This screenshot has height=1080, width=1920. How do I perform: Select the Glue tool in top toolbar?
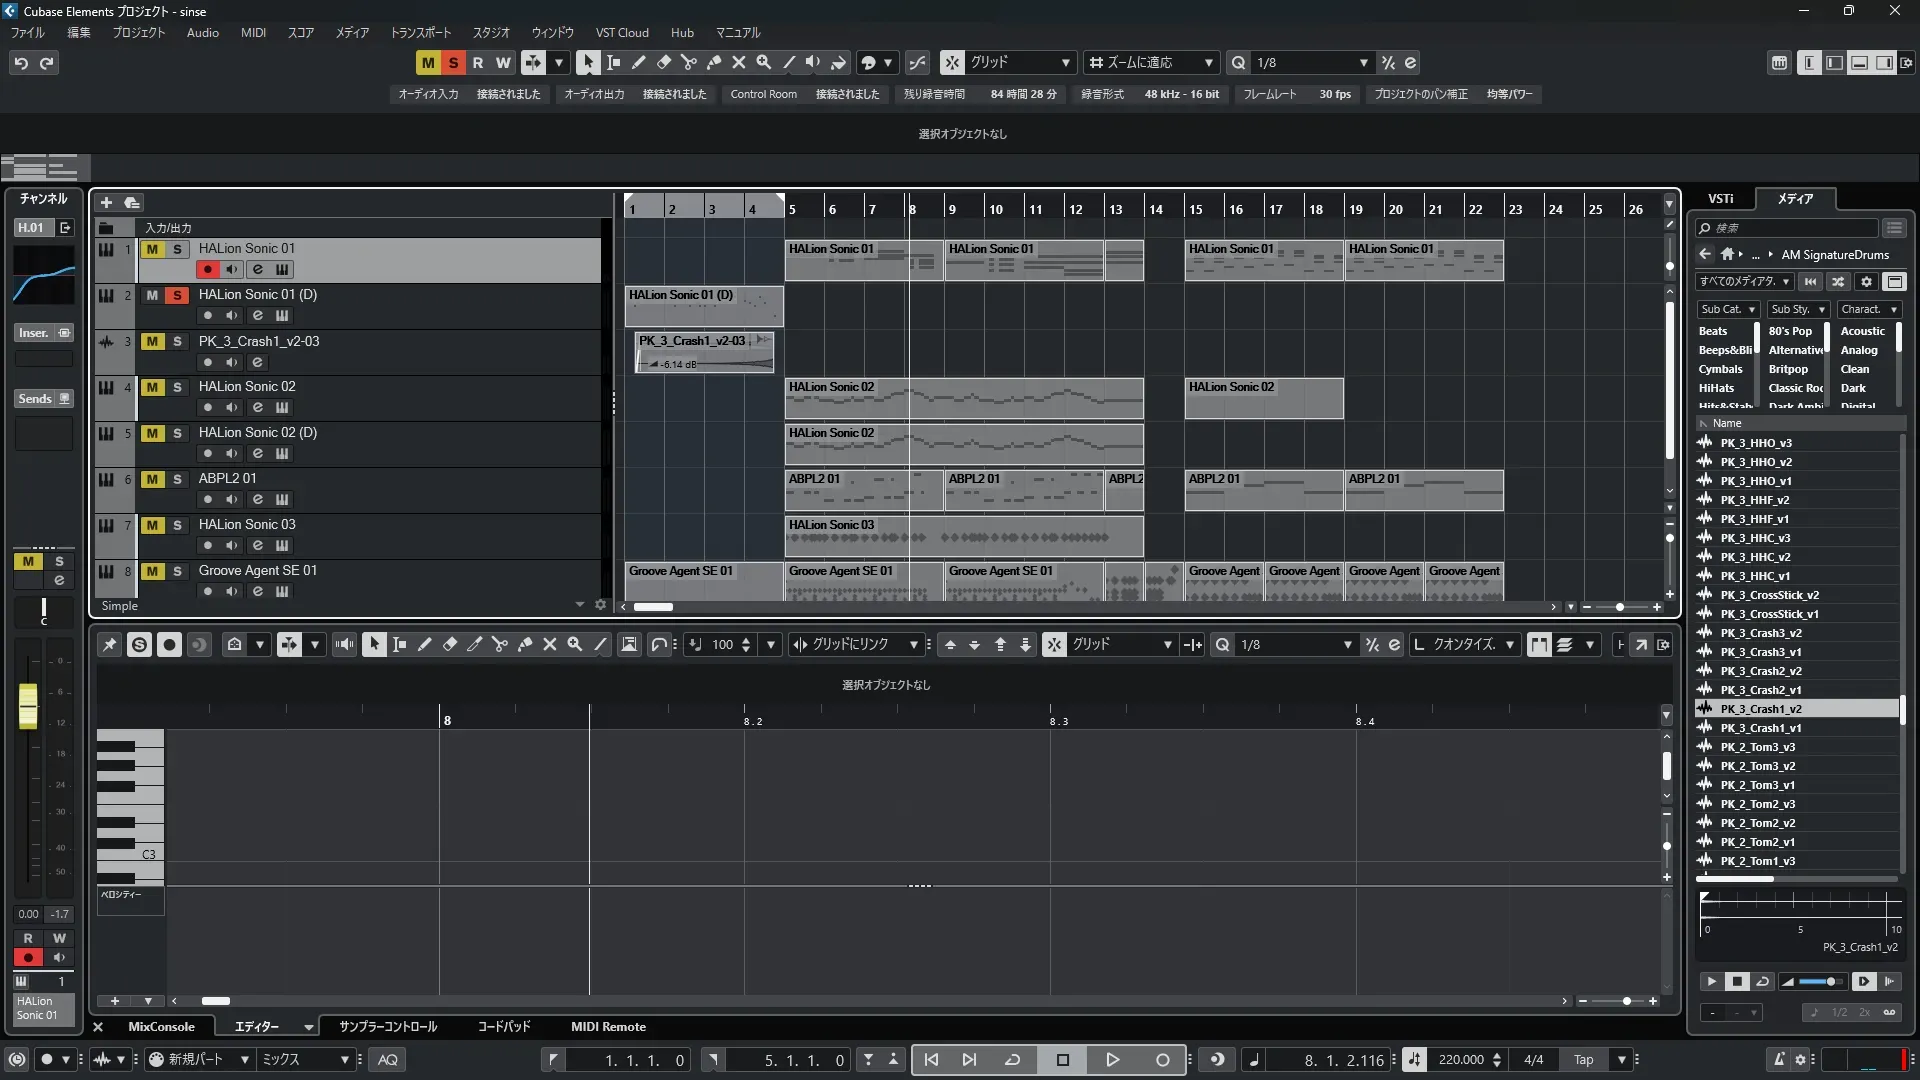coord(714,62)
